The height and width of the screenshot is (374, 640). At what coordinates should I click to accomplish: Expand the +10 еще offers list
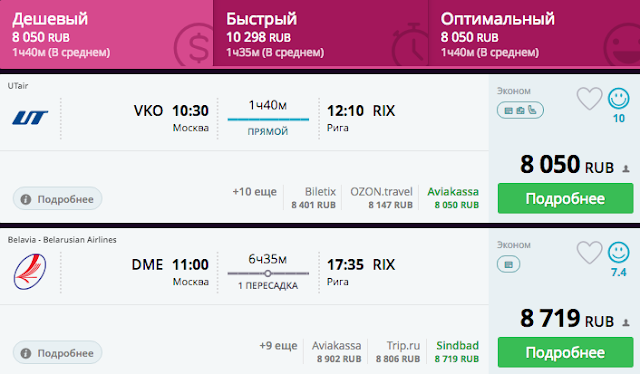click(x=254, y=191)
